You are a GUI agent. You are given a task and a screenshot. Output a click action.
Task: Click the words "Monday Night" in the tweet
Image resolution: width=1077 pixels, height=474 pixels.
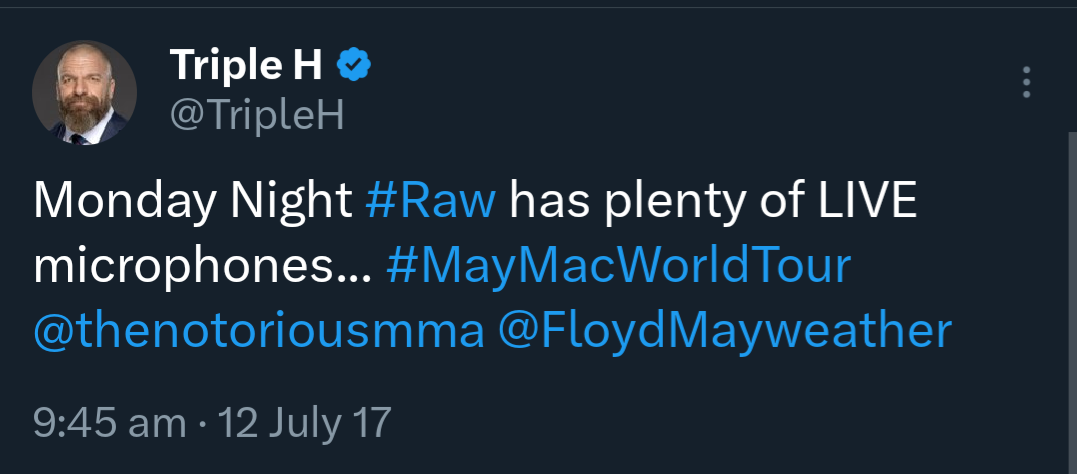point(194,203)
